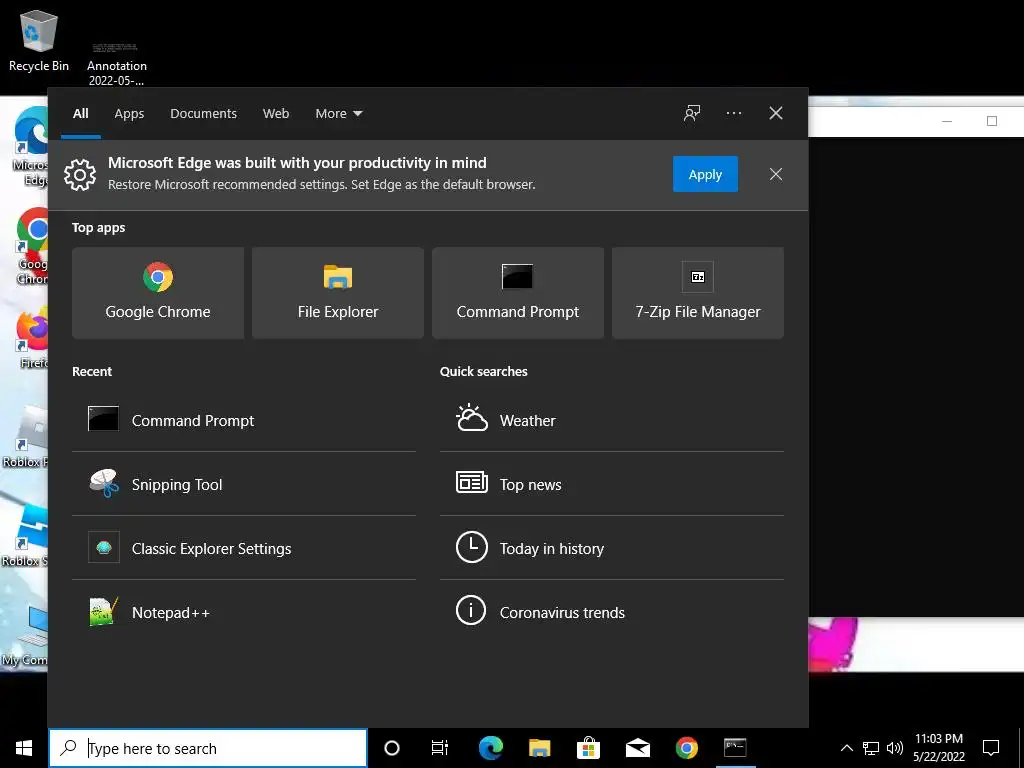Open the three-dot options menu
The height and width of the screenshot is (768, 1024).
(733, 113)
